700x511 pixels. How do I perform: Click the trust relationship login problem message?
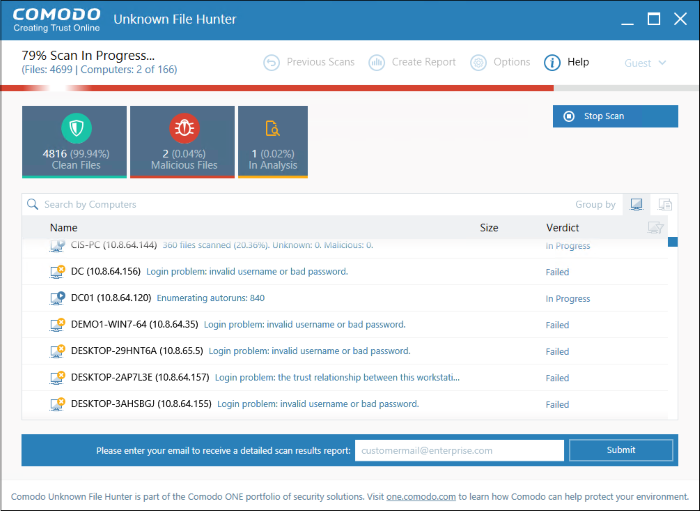click(x=337, y=378)
